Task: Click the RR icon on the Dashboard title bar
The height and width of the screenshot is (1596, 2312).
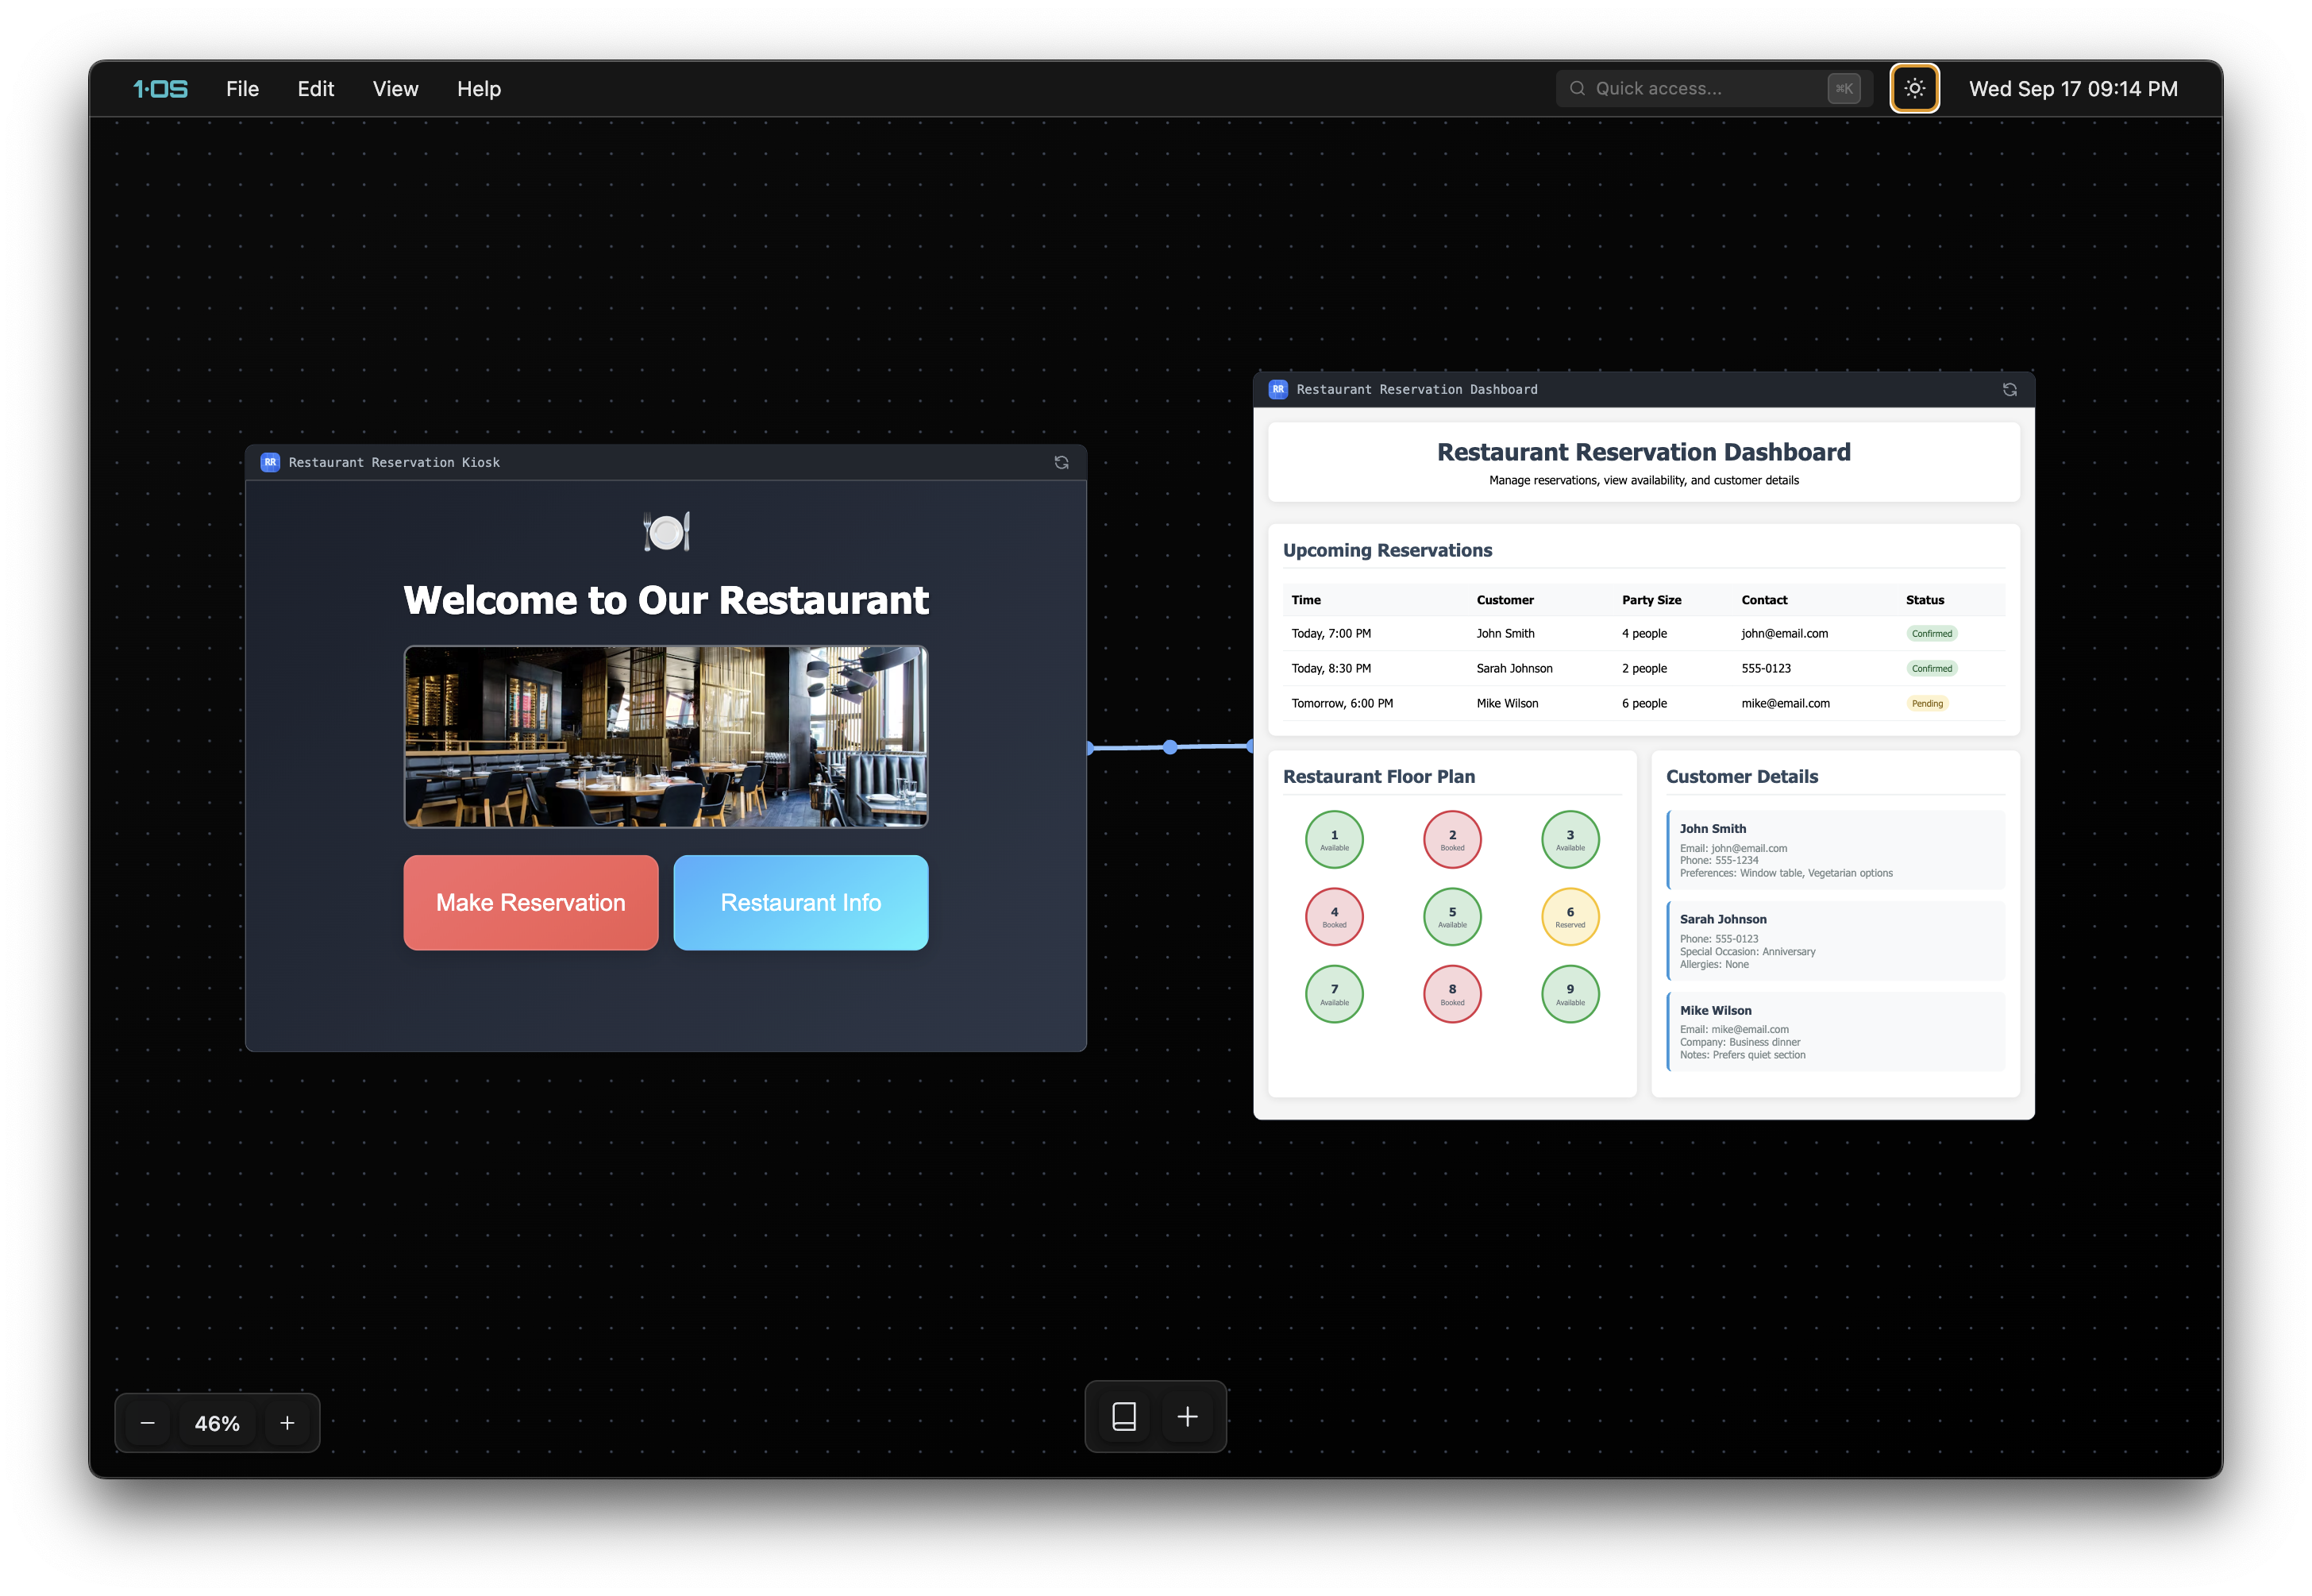Action: tap(1278, 390)
